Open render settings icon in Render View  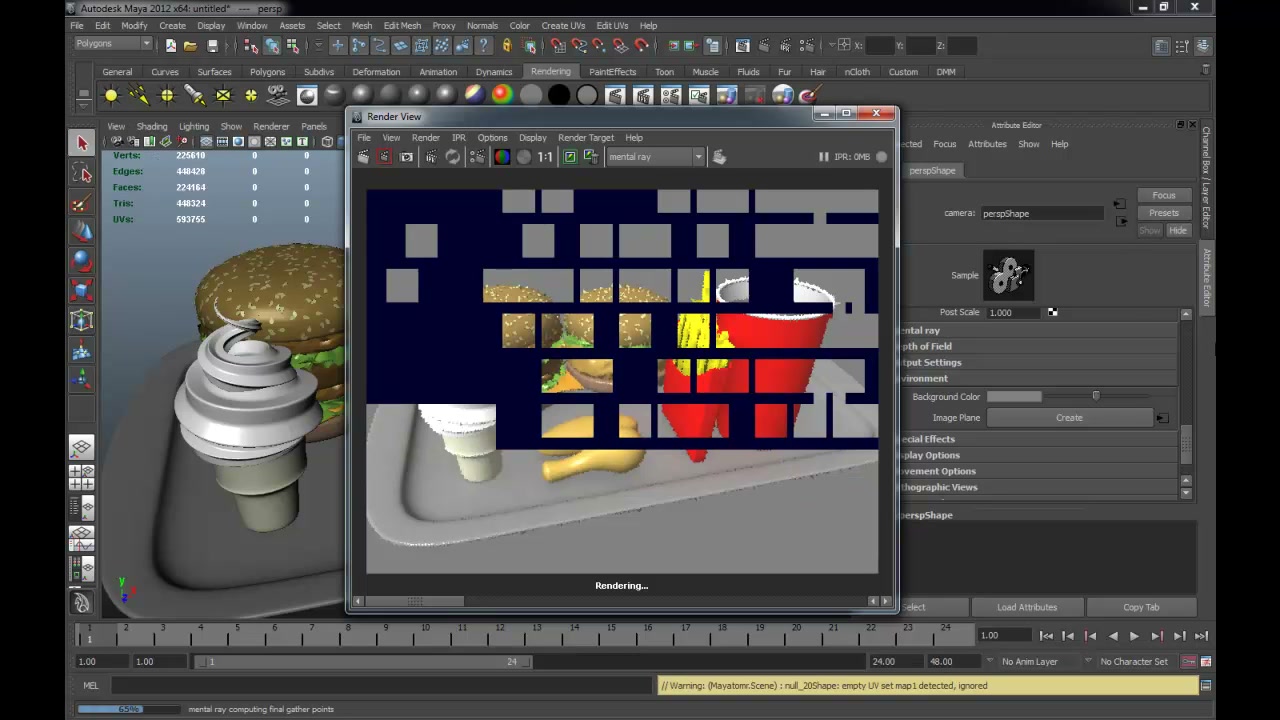pos(477,157)
